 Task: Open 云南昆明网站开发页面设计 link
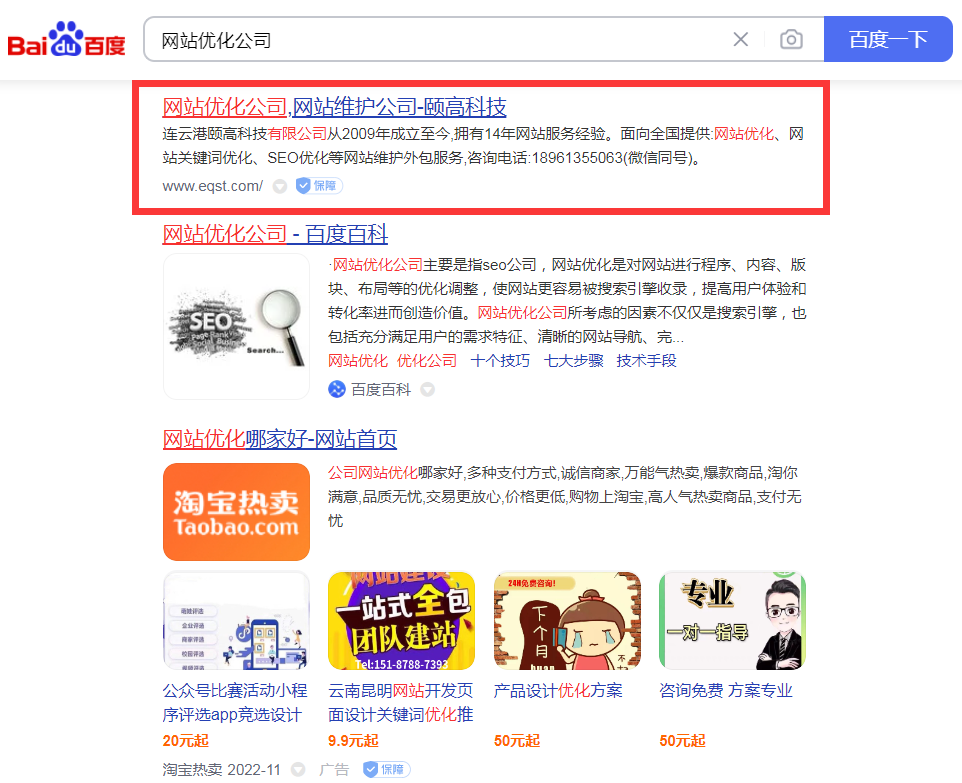coord(401,703)
